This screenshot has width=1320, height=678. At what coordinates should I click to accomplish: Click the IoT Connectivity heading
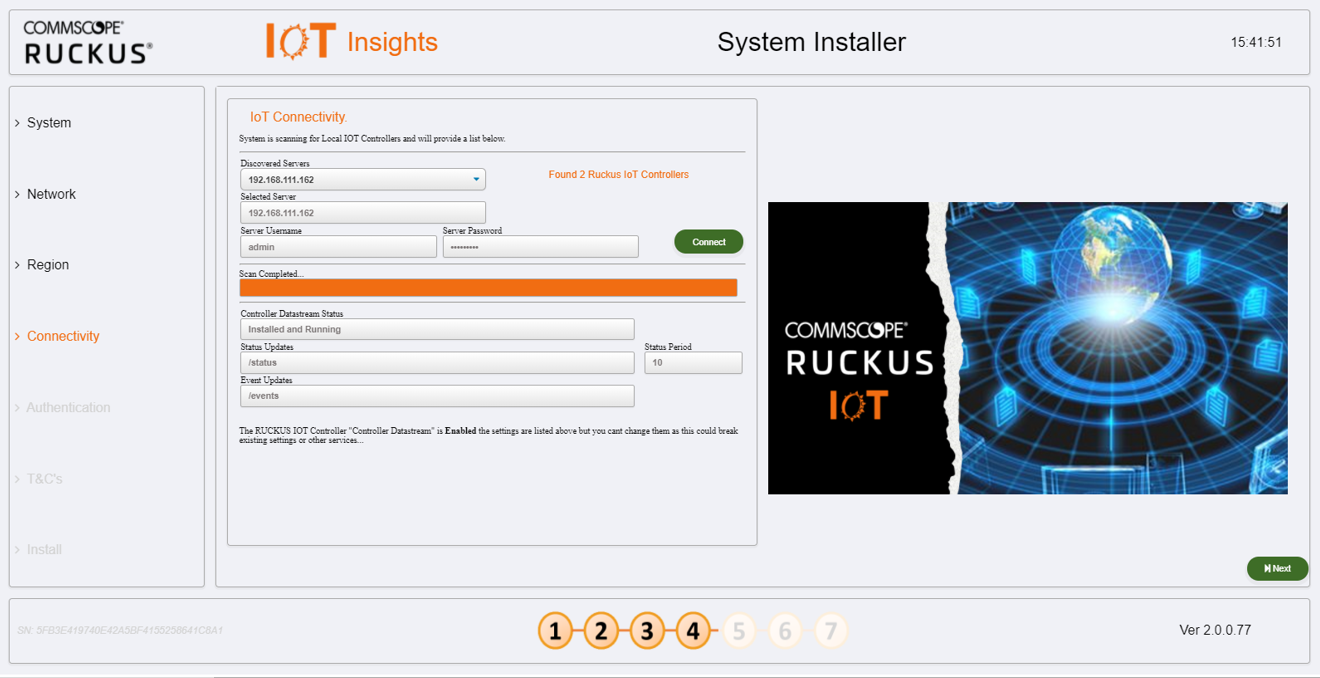click(298, 117)
